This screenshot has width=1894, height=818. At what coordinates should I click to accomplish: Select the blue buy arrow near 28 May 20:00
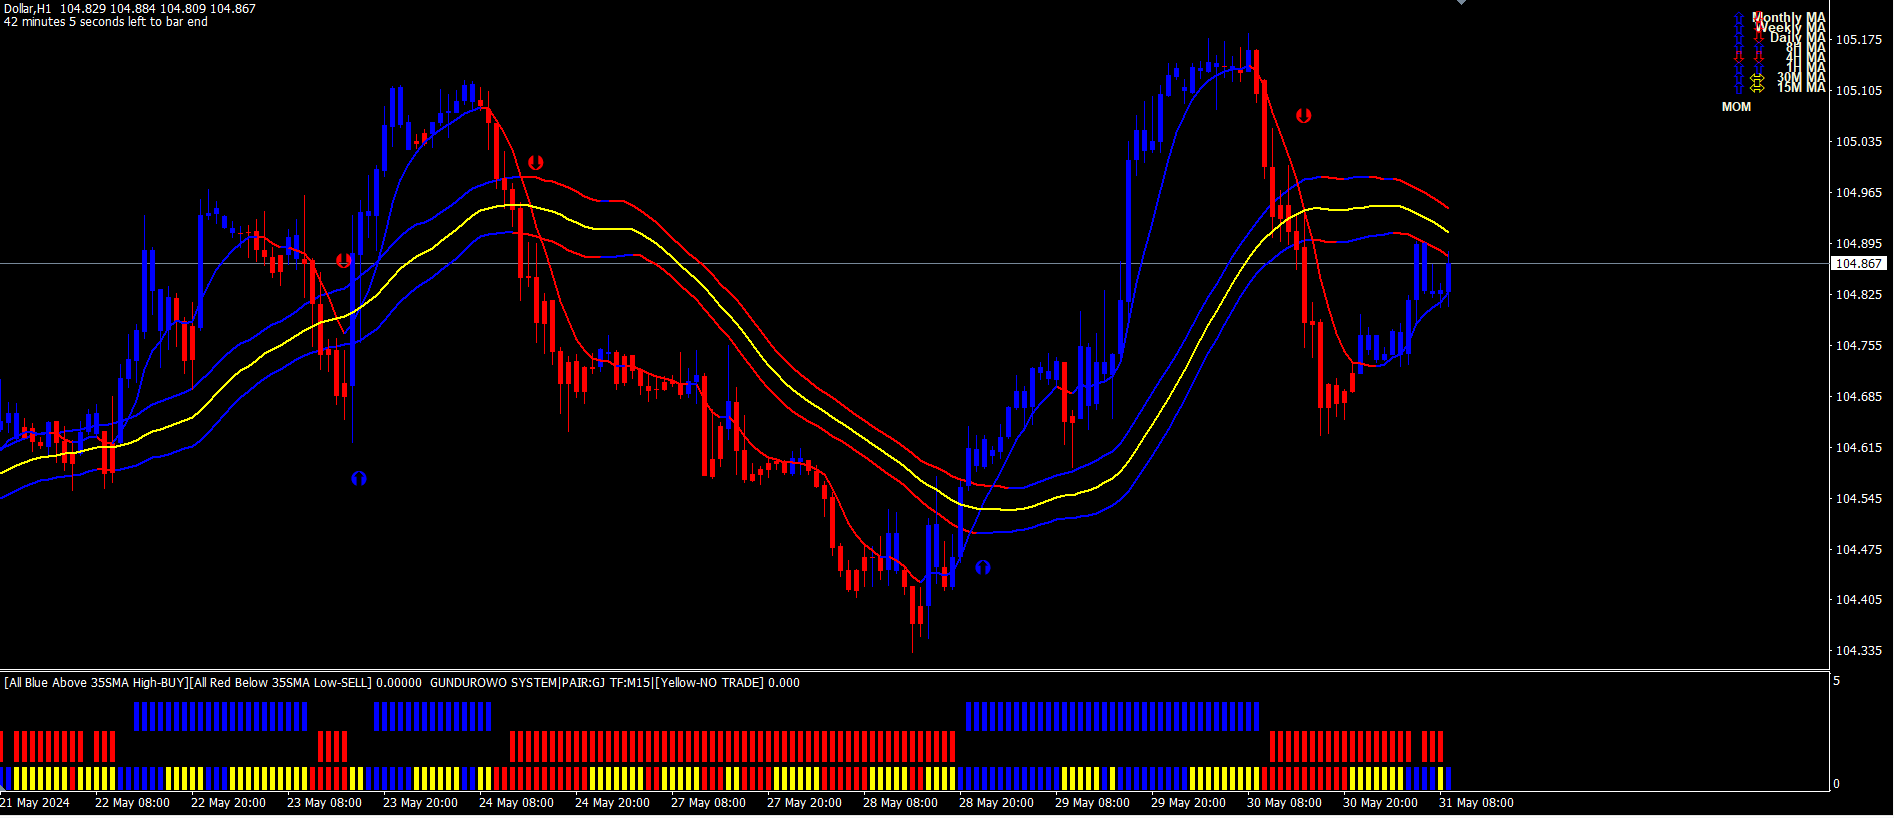(x=983, y=568)
